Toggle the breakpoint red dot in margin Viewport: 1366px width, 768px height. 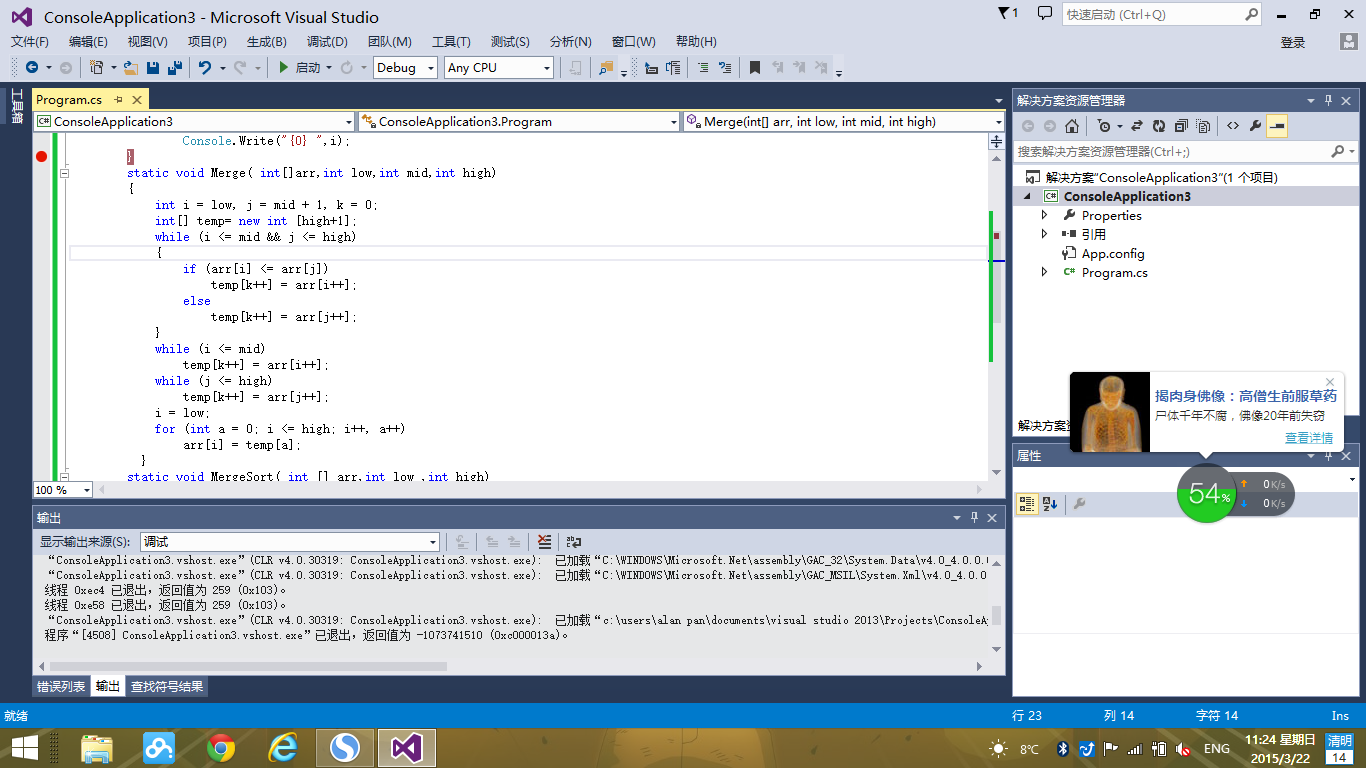[x=41, y=156]
